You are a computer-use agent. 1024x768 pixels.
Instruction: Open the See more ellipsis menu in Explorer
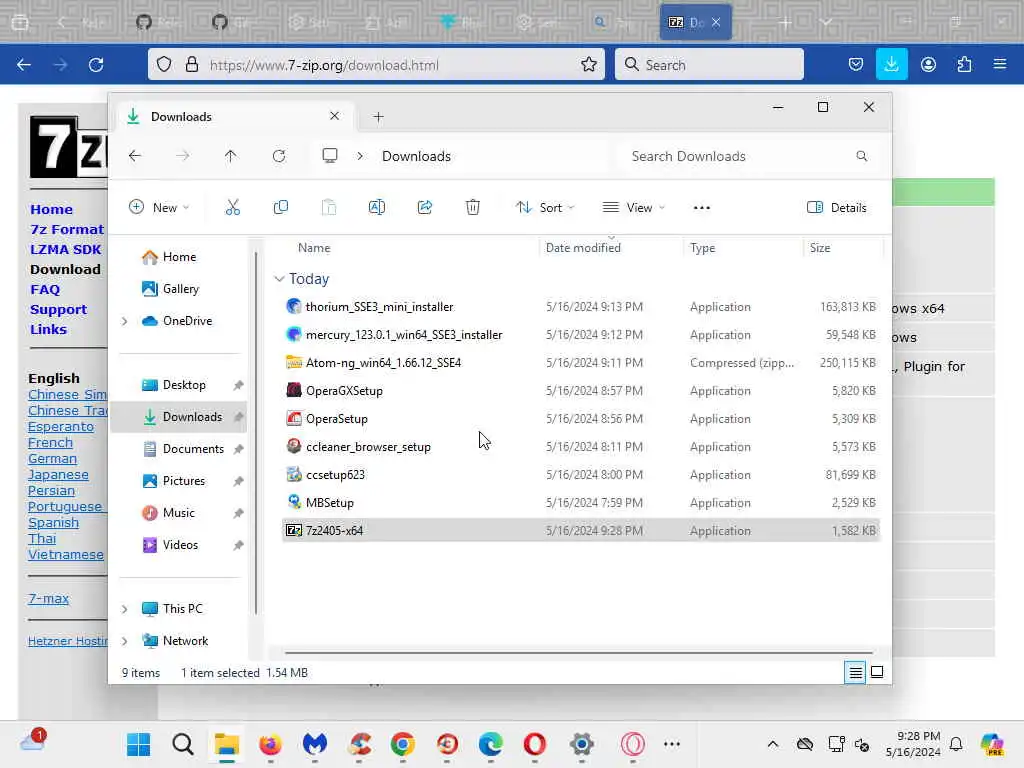coord(701,208)
